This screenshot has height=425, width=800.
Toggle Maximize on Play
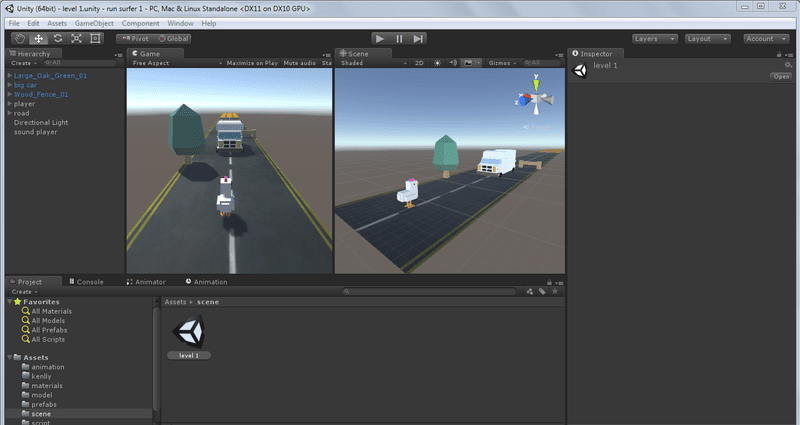click(x=253, y=63)
